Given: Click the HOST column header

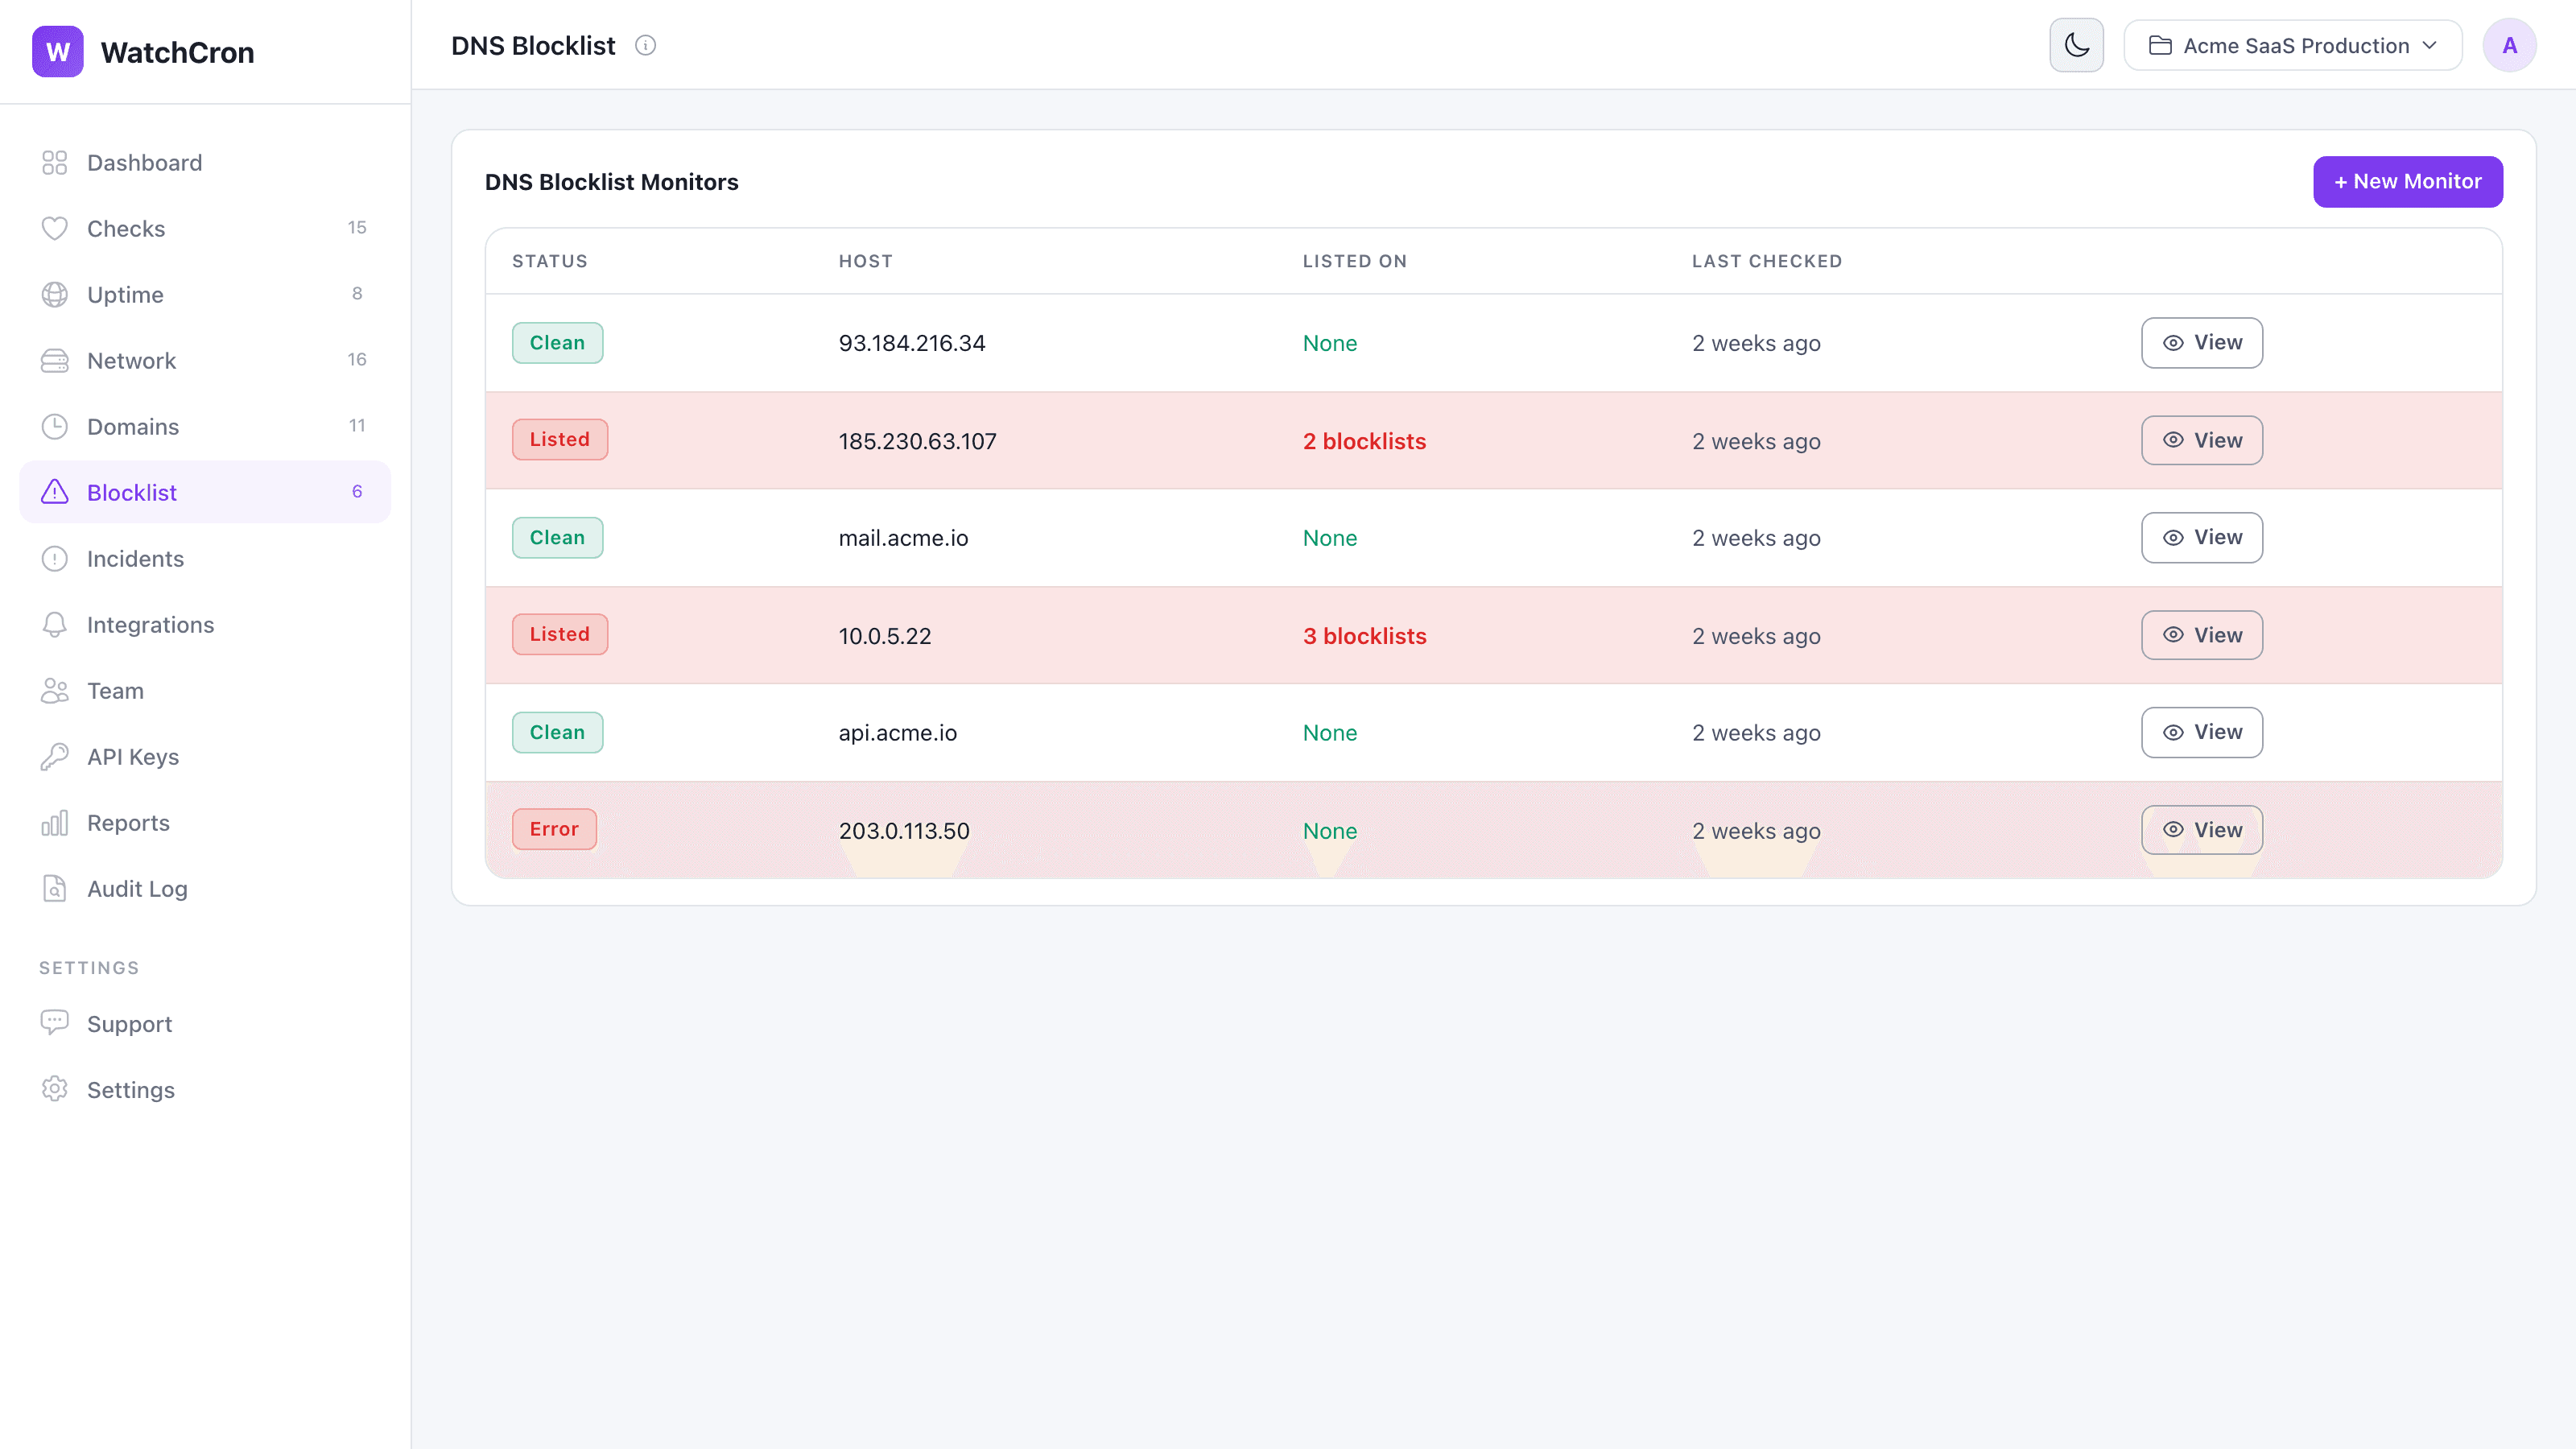Looking at the screenshot, I should (x=865, y=261).
